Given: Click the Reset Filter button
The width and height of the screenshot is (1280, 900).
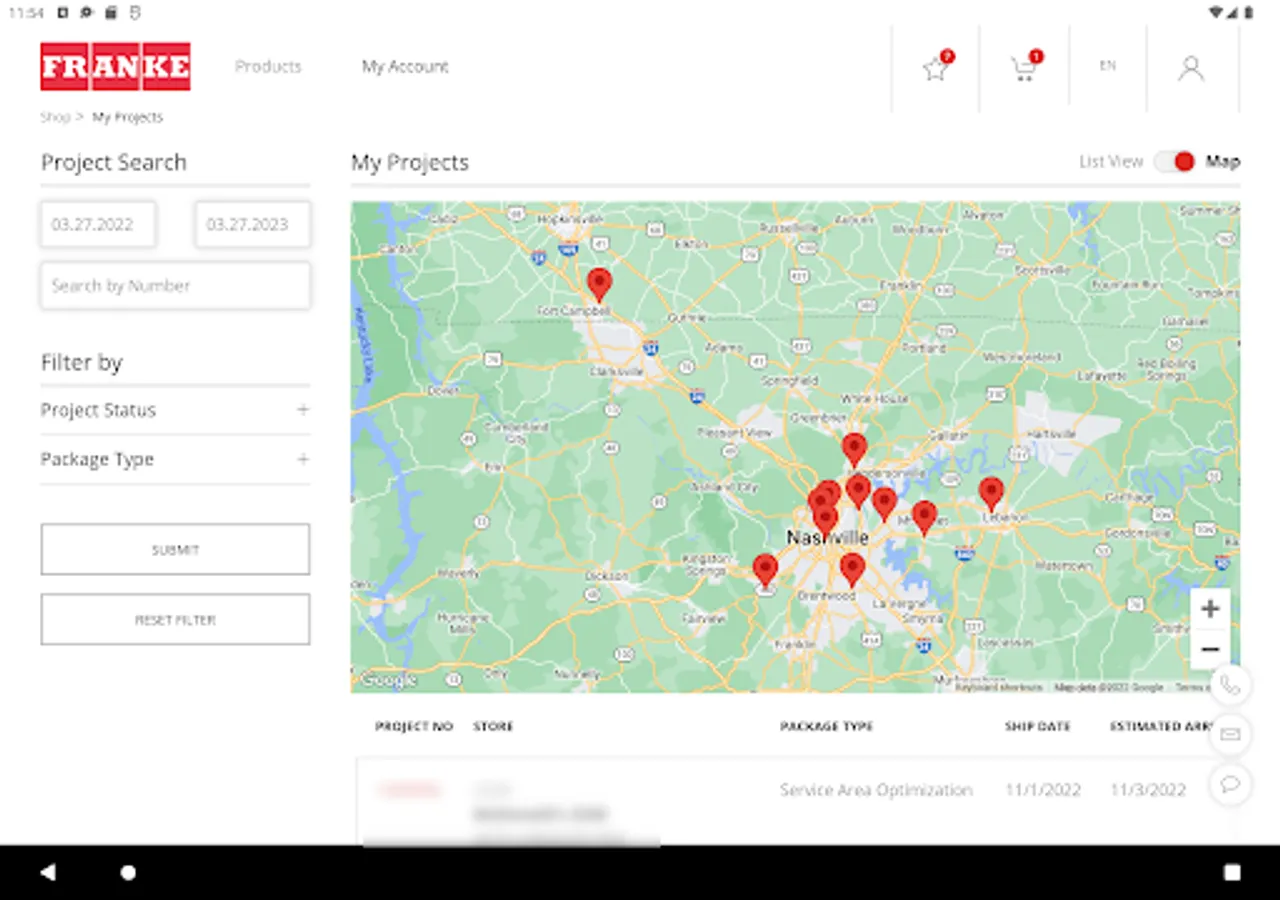Looking at the screenshot, I should [x=175, y=620].
